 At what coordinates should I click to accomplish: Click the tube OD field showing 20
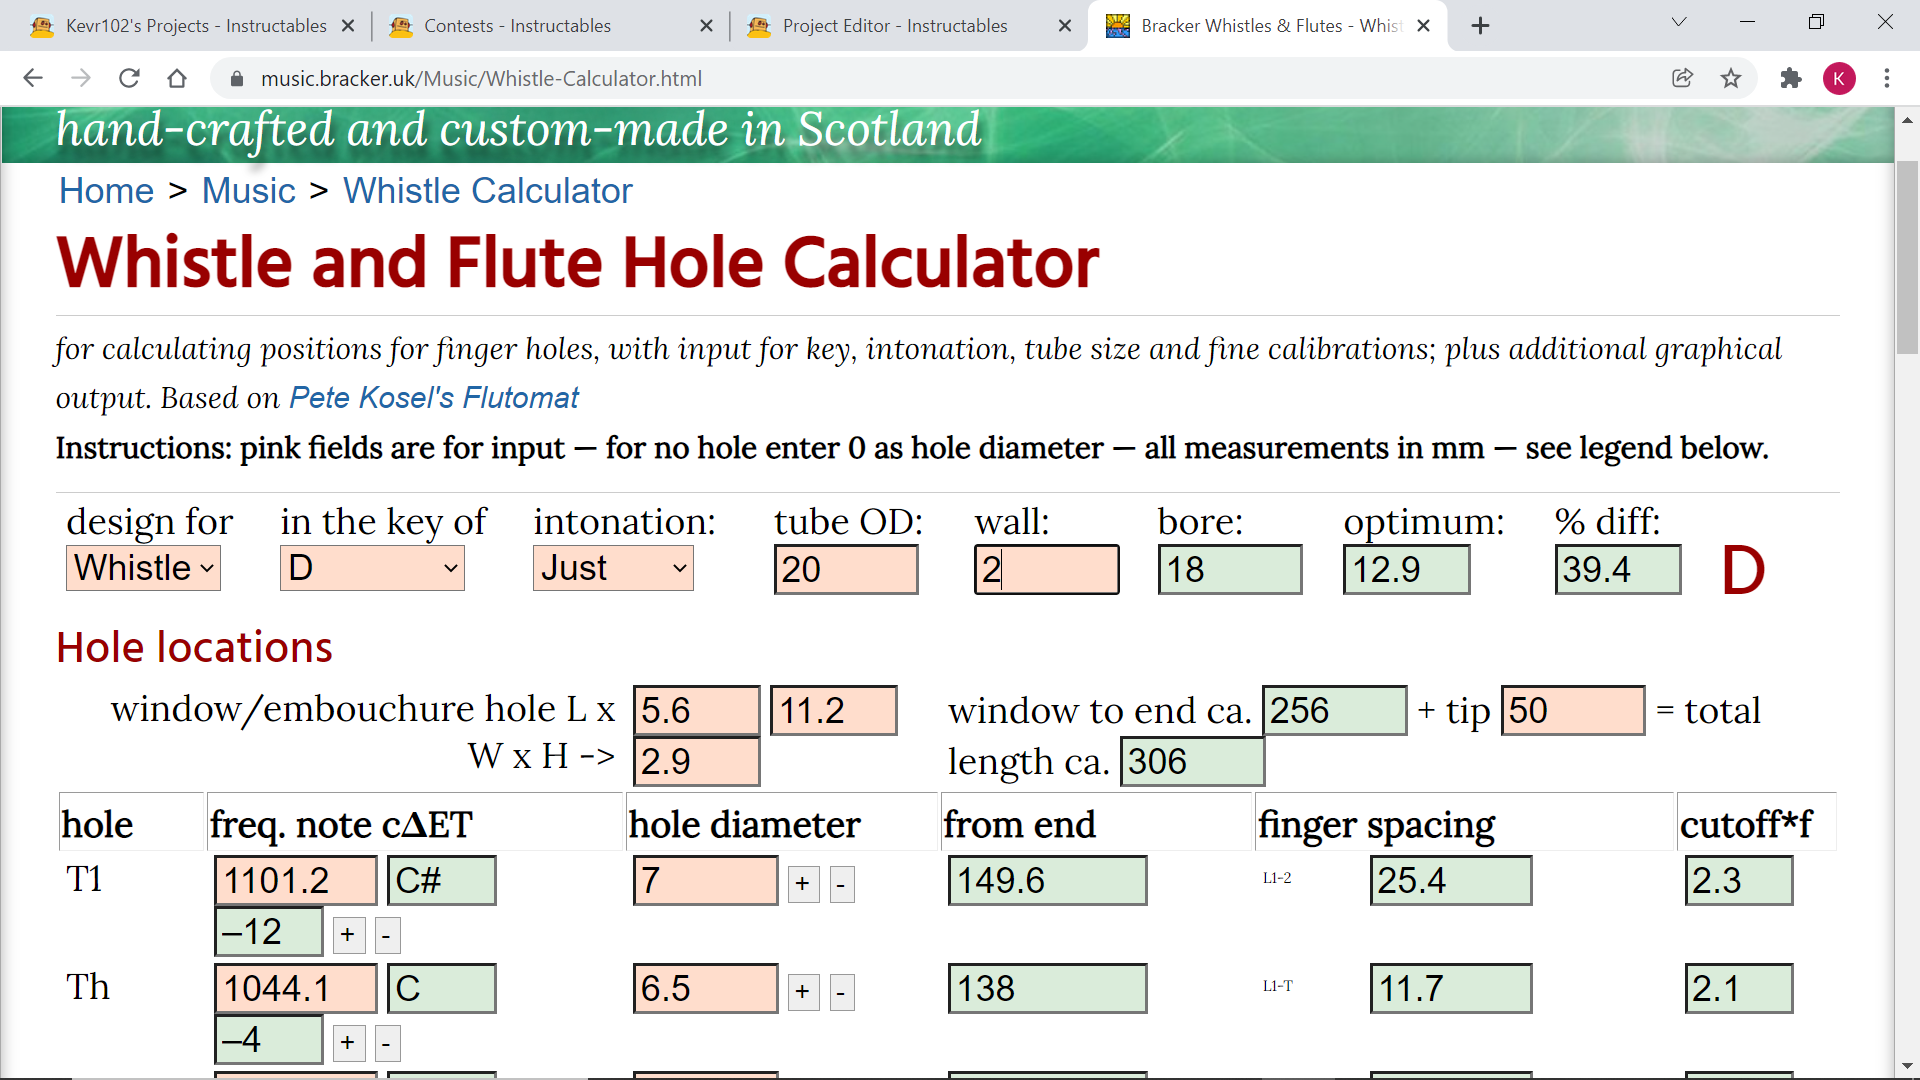click(846, 570)
